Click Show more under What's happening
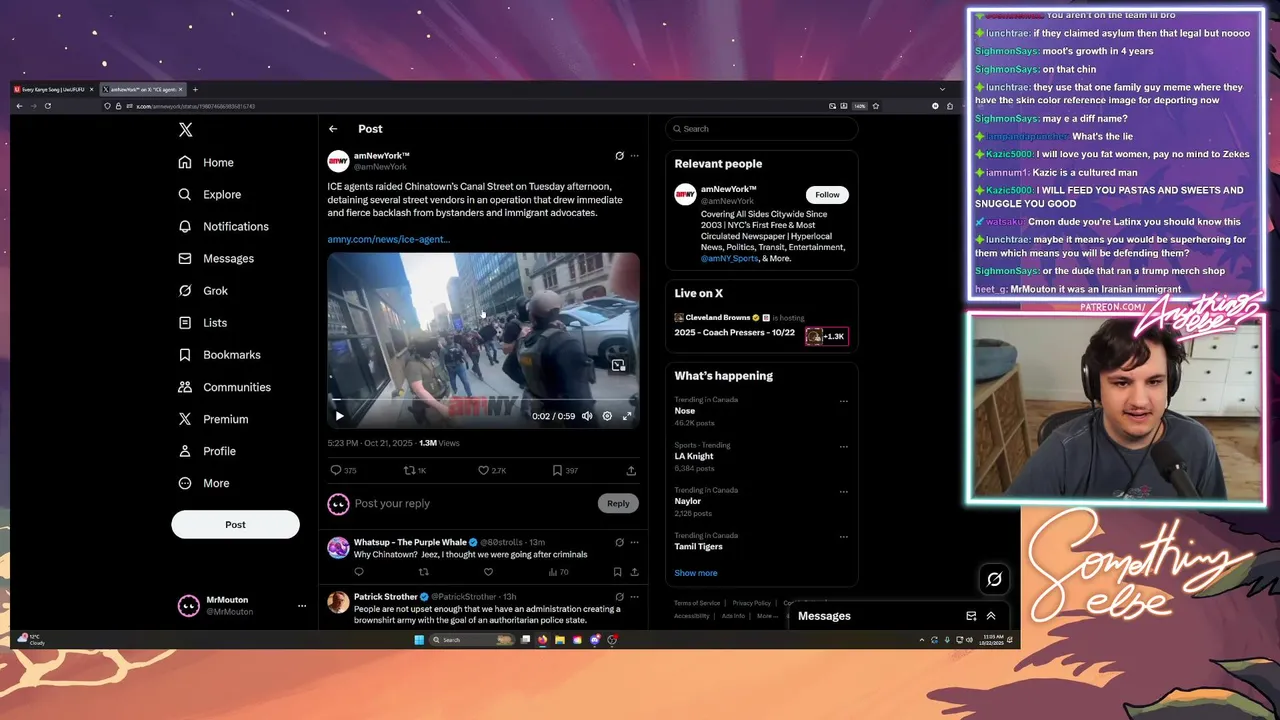Viewport: 1280px width, 720px height. click(695, 573)
